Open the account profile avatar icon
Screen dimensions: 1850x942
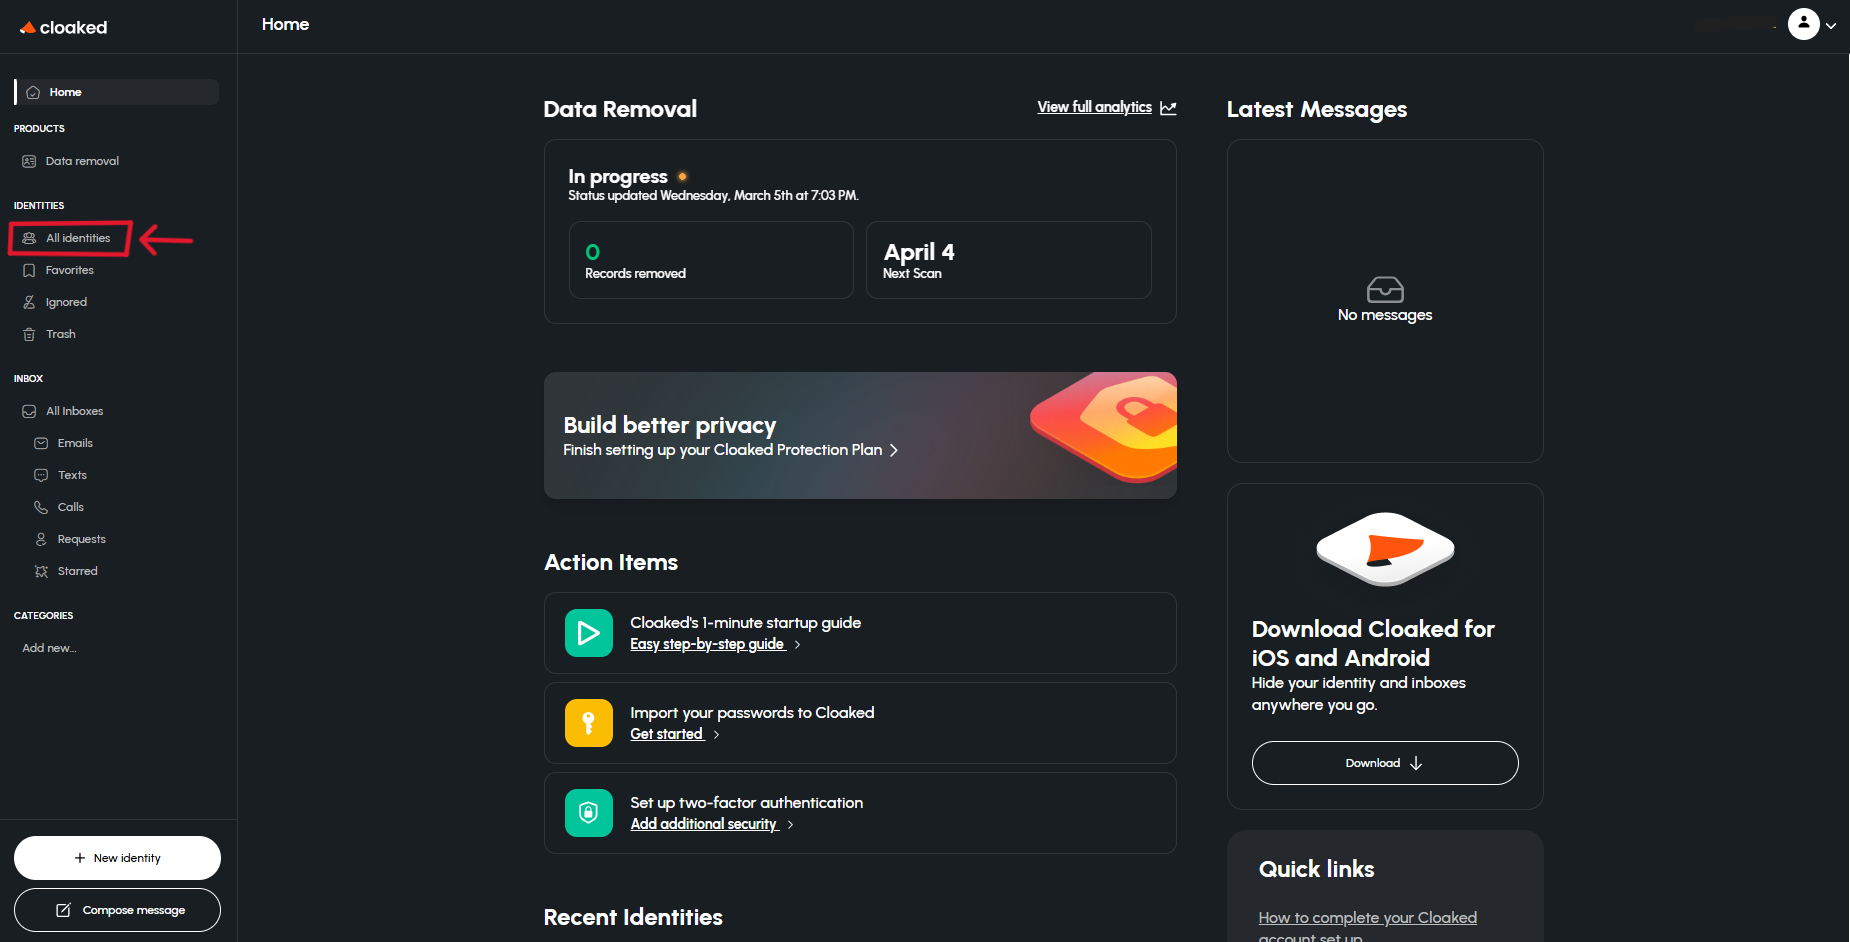coord(1803,24)
